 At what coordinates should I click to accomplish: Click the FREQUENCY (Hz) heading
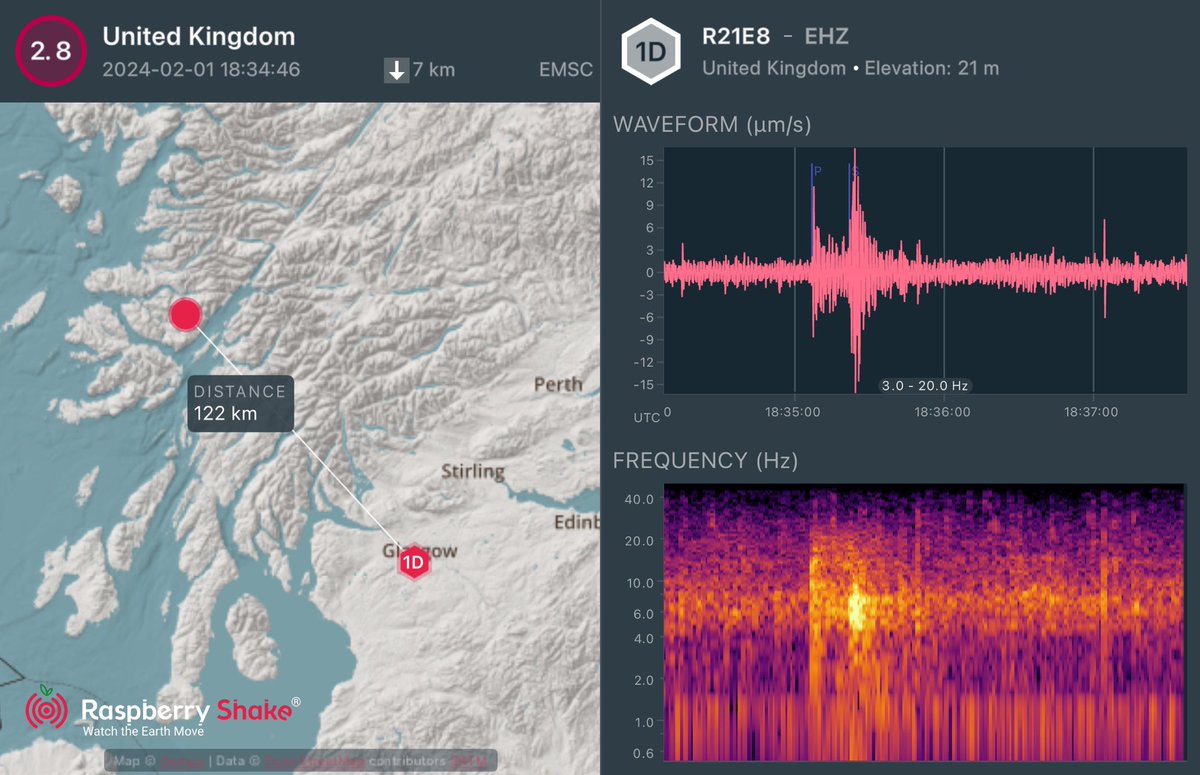tap(705, 460)
